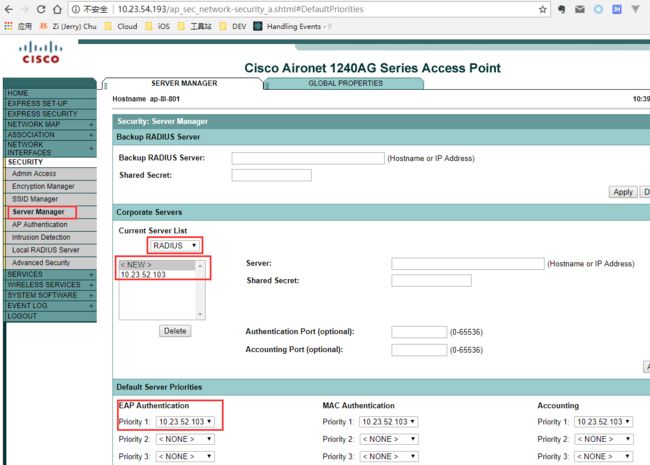
Task: Reload the page with refresh icon
Action: point(41,9)
